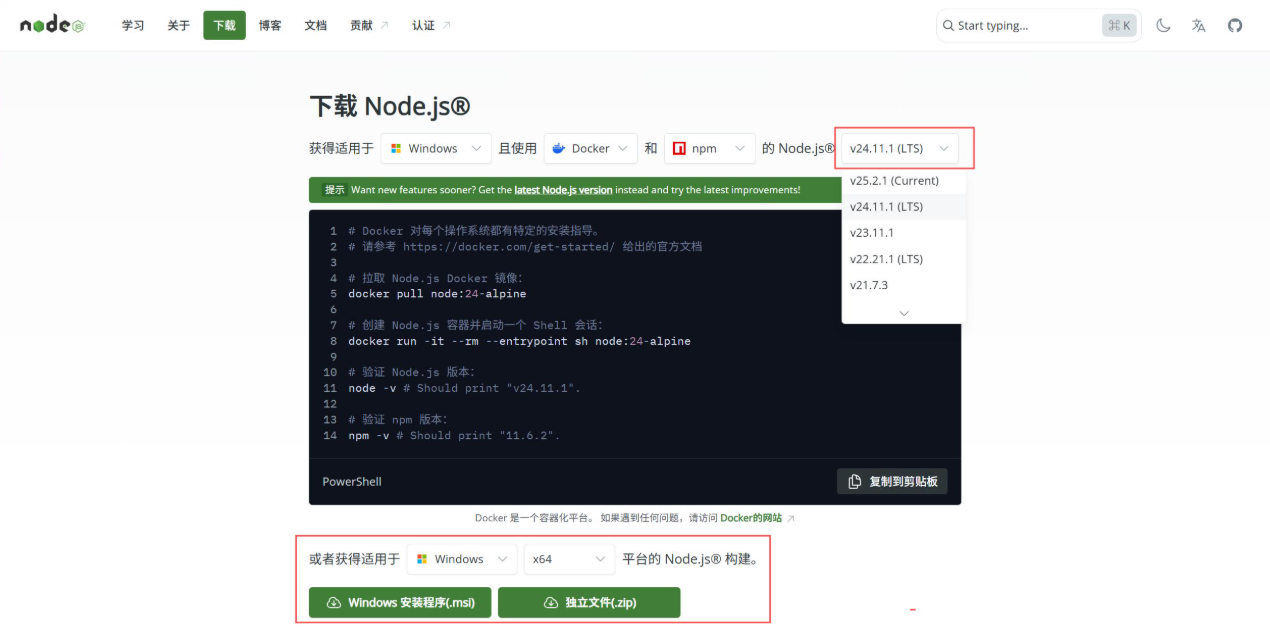Expand the lower Windows platform dropdown
This screenshot has height=638, width=1270.
coord(462,559)
